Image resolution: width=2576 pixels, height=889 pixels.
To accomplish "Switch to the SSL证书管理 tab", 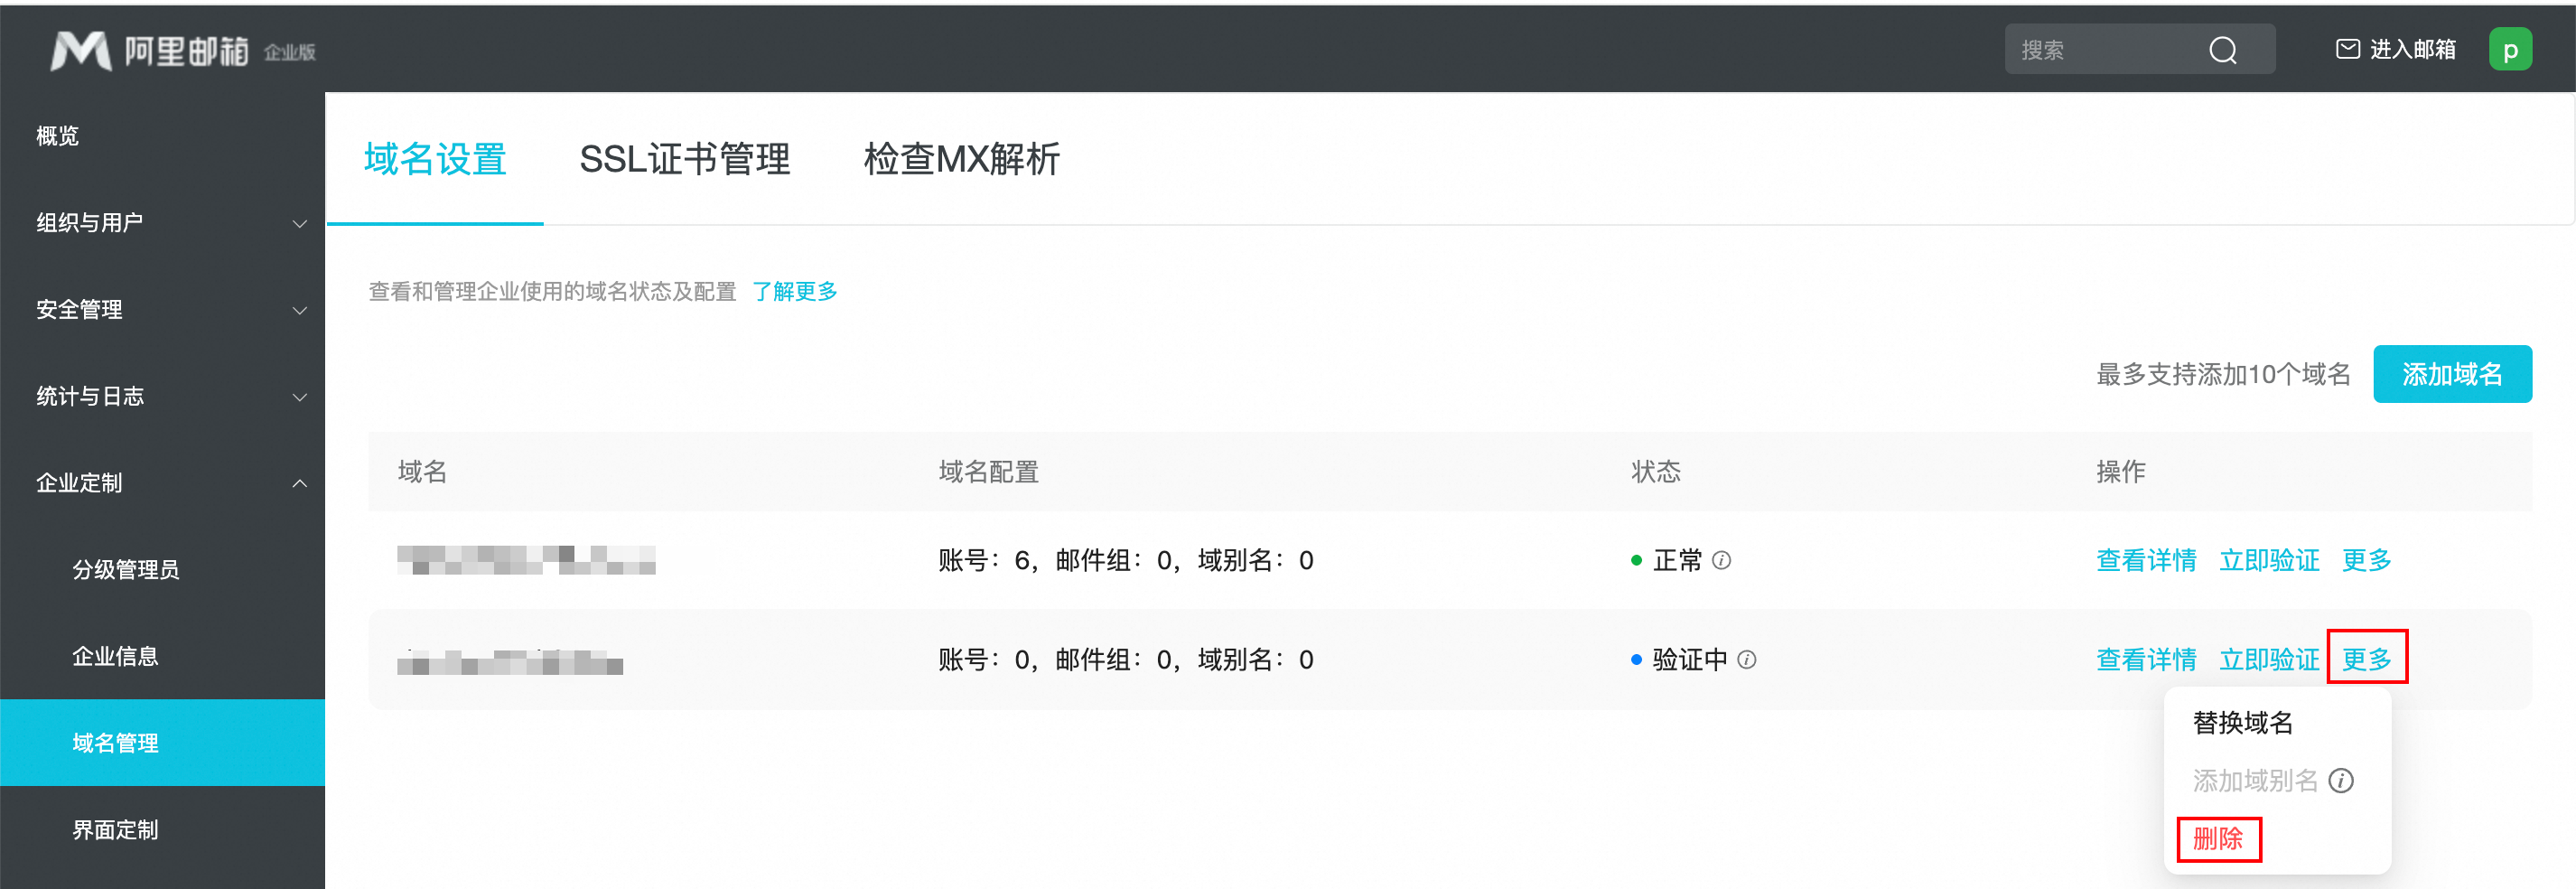I will [x=684, y=159].
